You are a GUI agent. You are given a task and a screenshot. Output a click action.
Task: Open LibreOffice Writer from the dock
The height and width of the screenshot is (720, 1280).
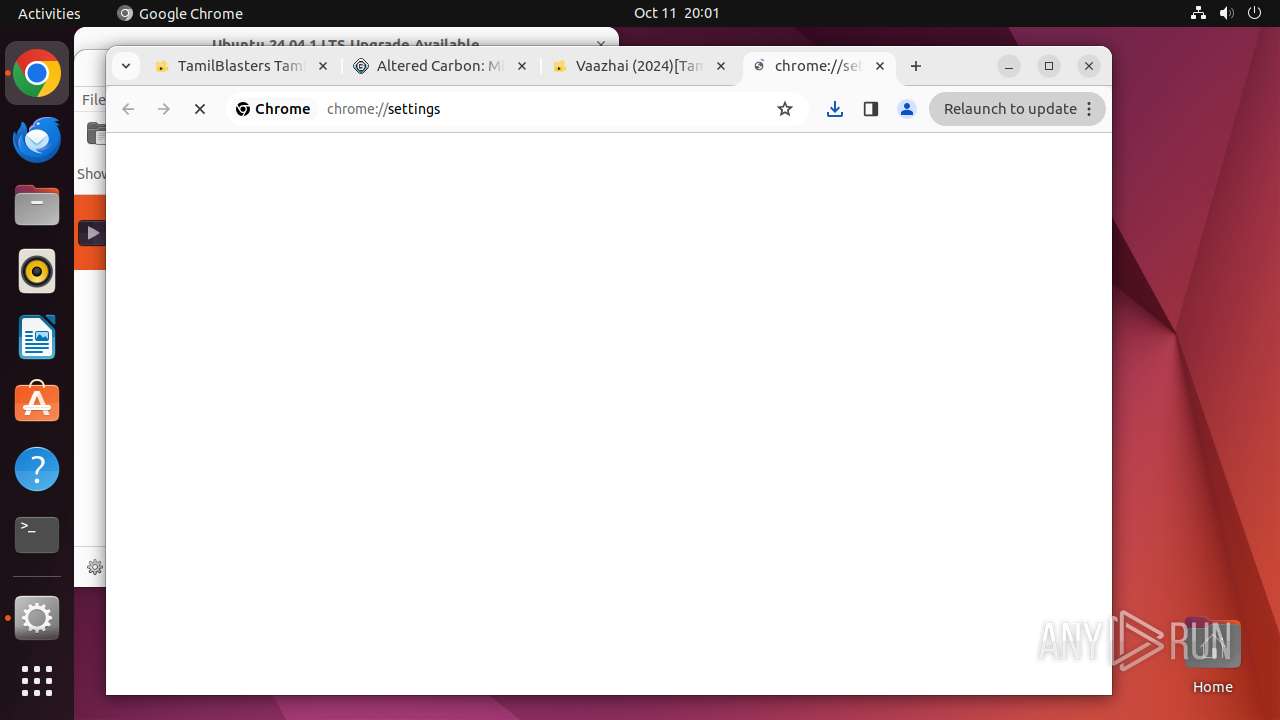[x=37, y=338]
